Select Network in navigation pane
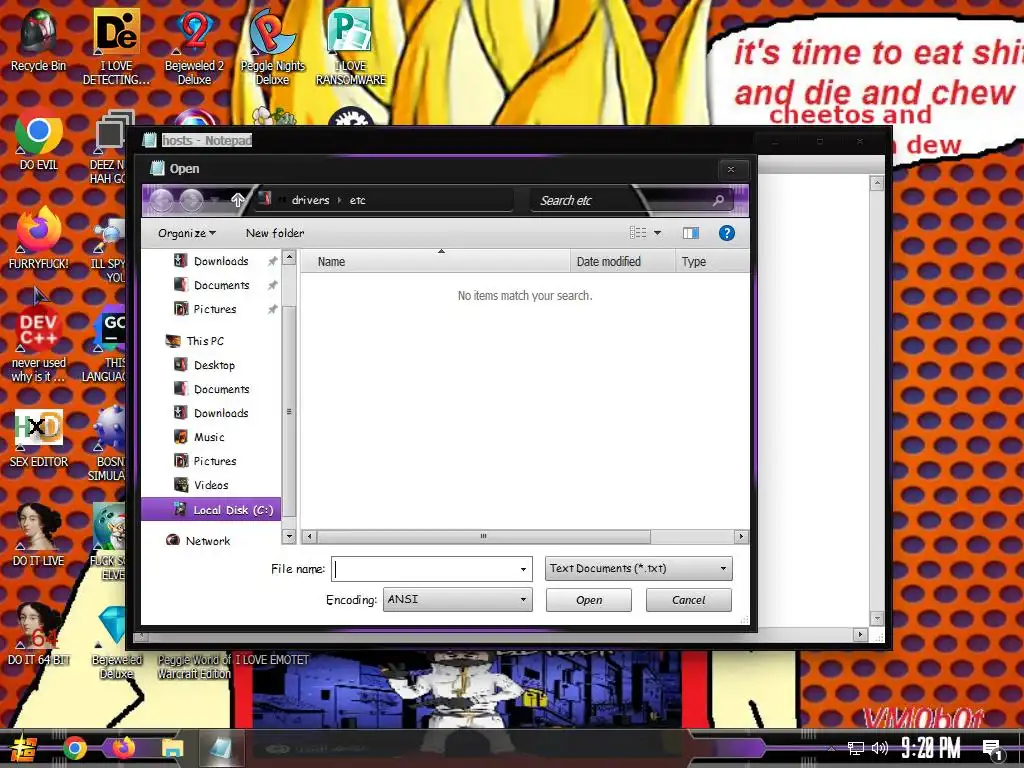 (x=207, y=541)
